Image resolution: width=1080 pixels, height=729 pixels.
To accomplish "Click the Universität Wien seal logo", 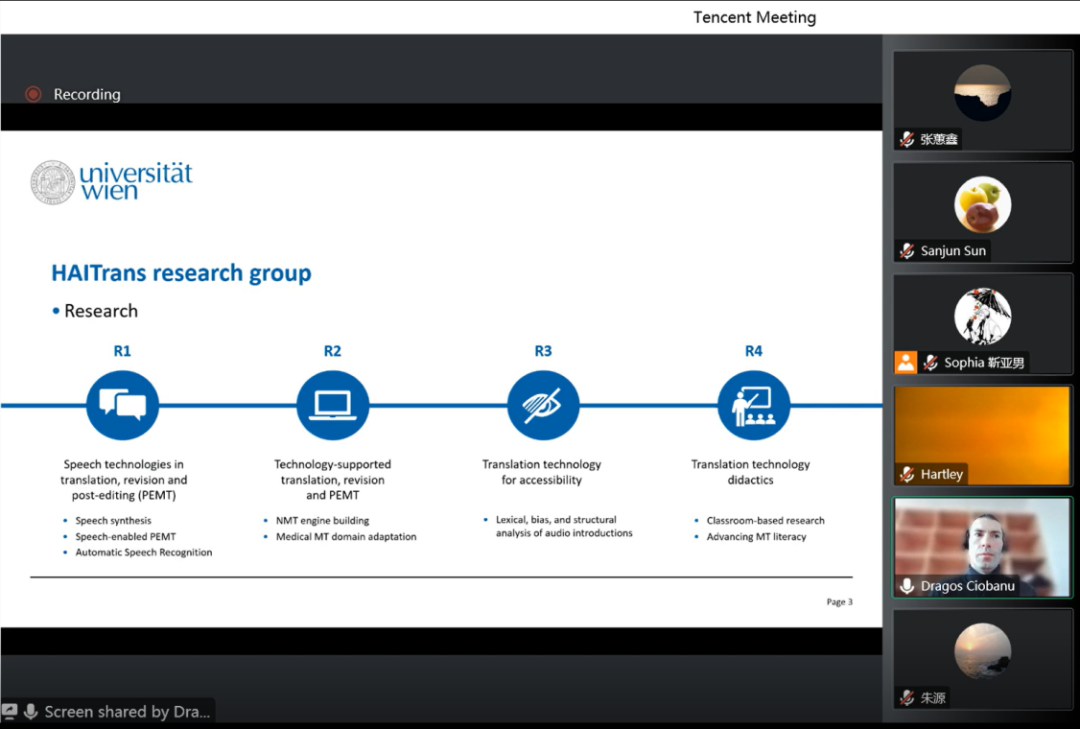I will pos(53,182).
